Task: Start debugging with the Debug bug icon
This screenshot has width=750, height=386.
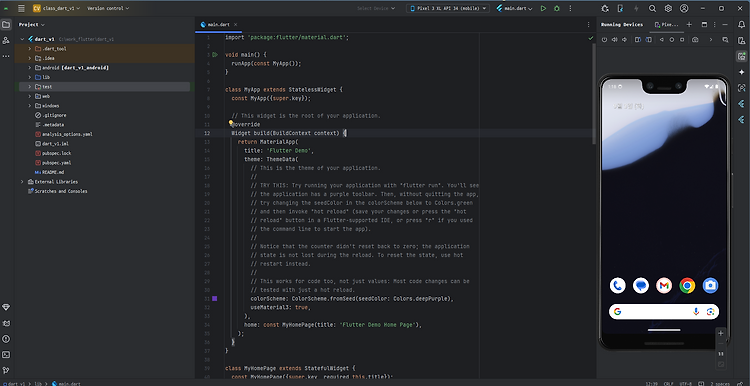Action: coord(556,8)
